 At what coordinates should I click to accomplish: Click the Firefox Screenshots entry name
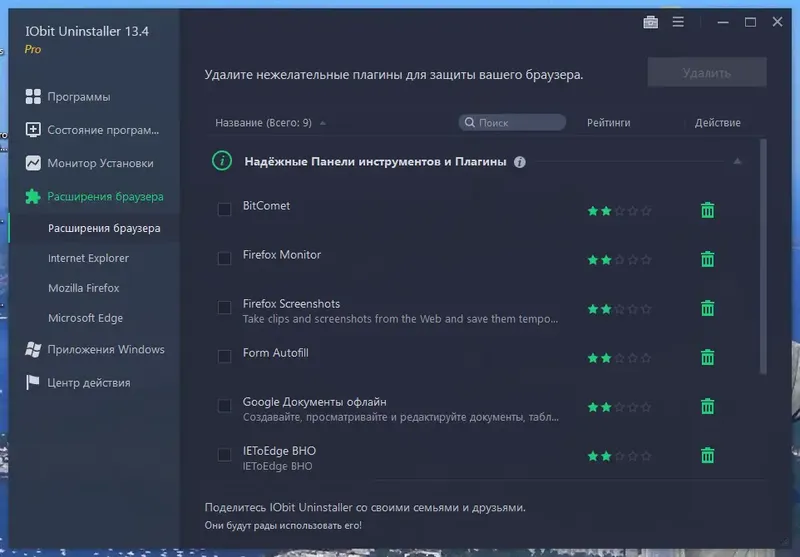pos(291,303)
